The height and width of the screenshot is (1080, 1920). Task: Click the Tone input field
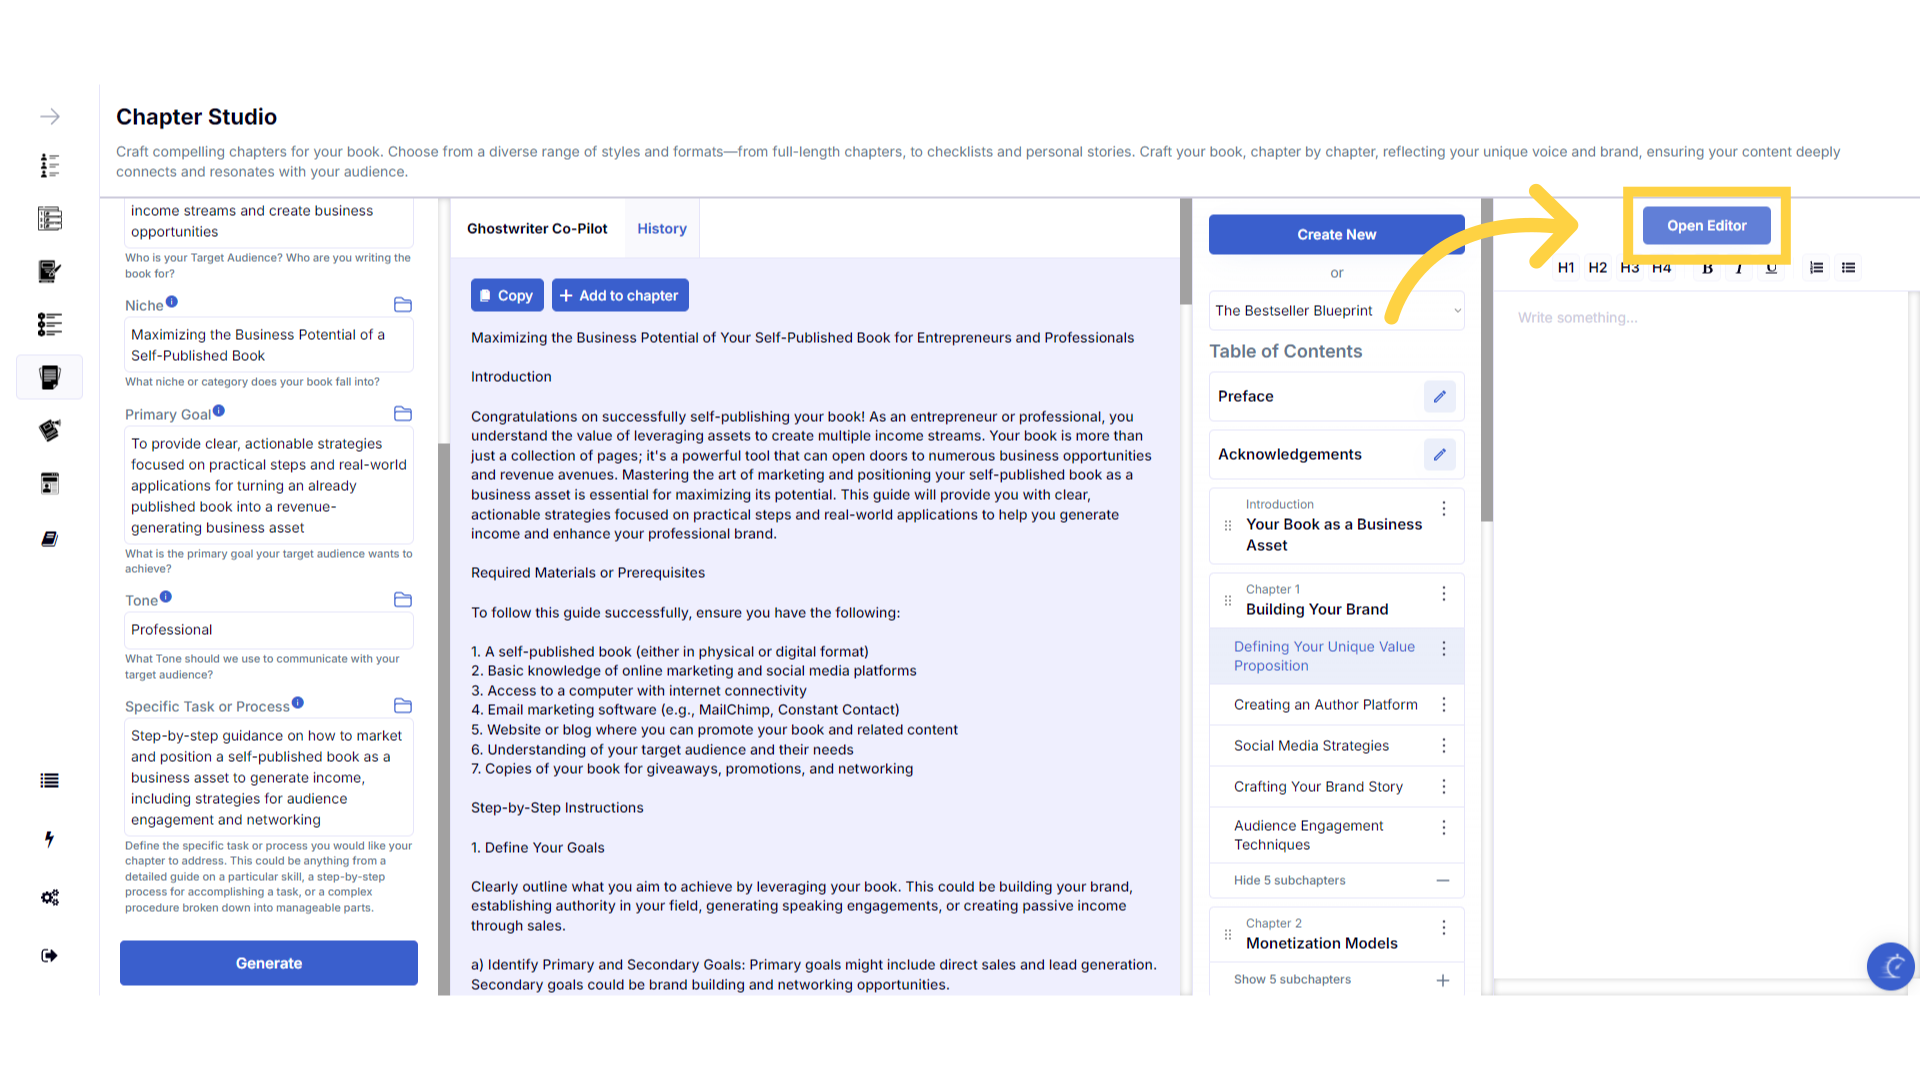(268, 630)
